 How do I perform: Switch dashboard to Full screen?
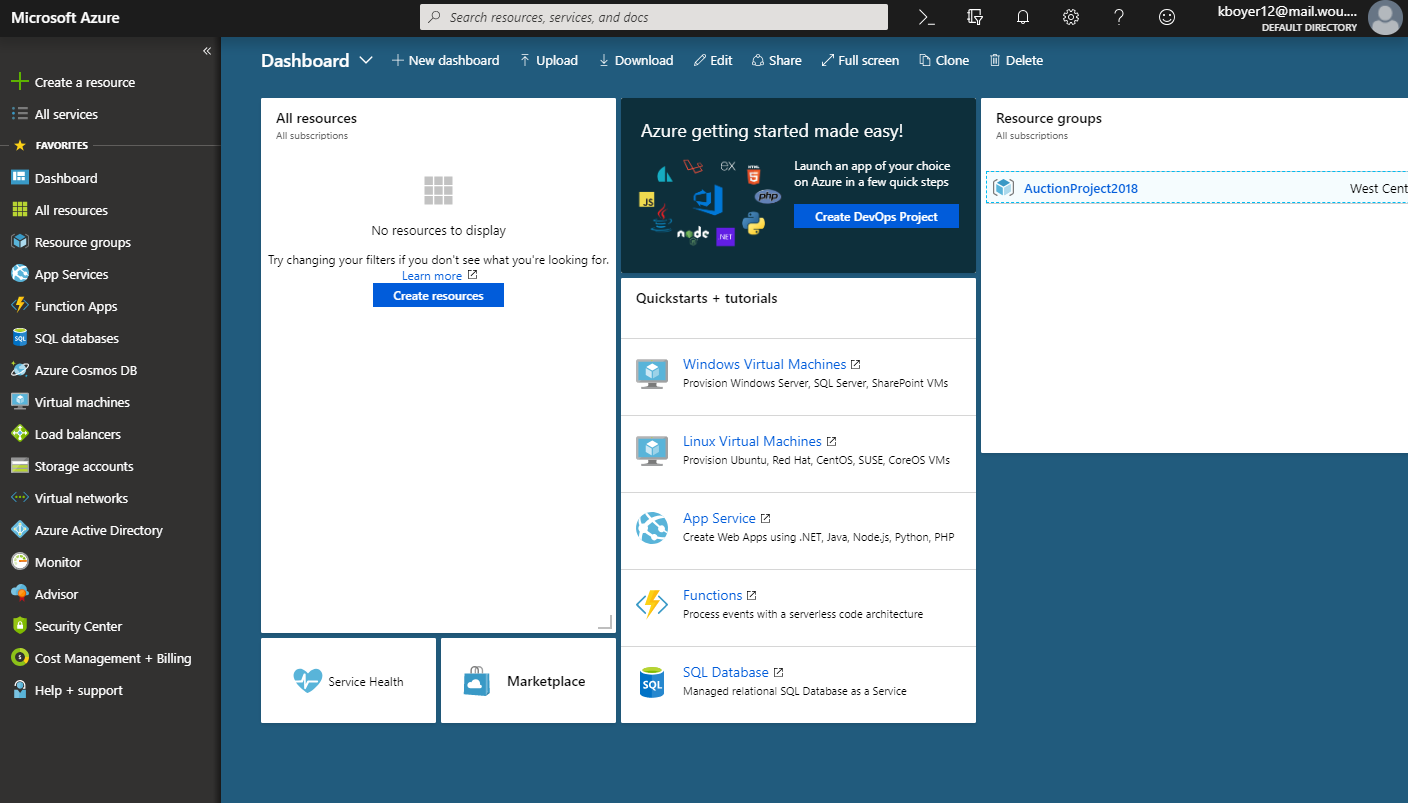[x=860, y=60]
